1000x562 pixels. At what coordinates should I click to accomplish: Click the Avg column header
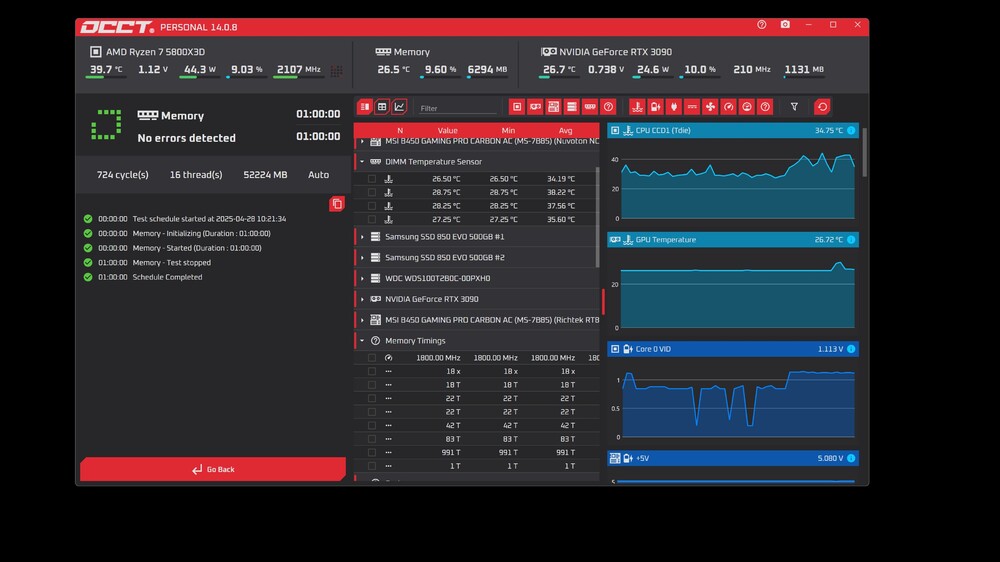click(x=565, y=131)
